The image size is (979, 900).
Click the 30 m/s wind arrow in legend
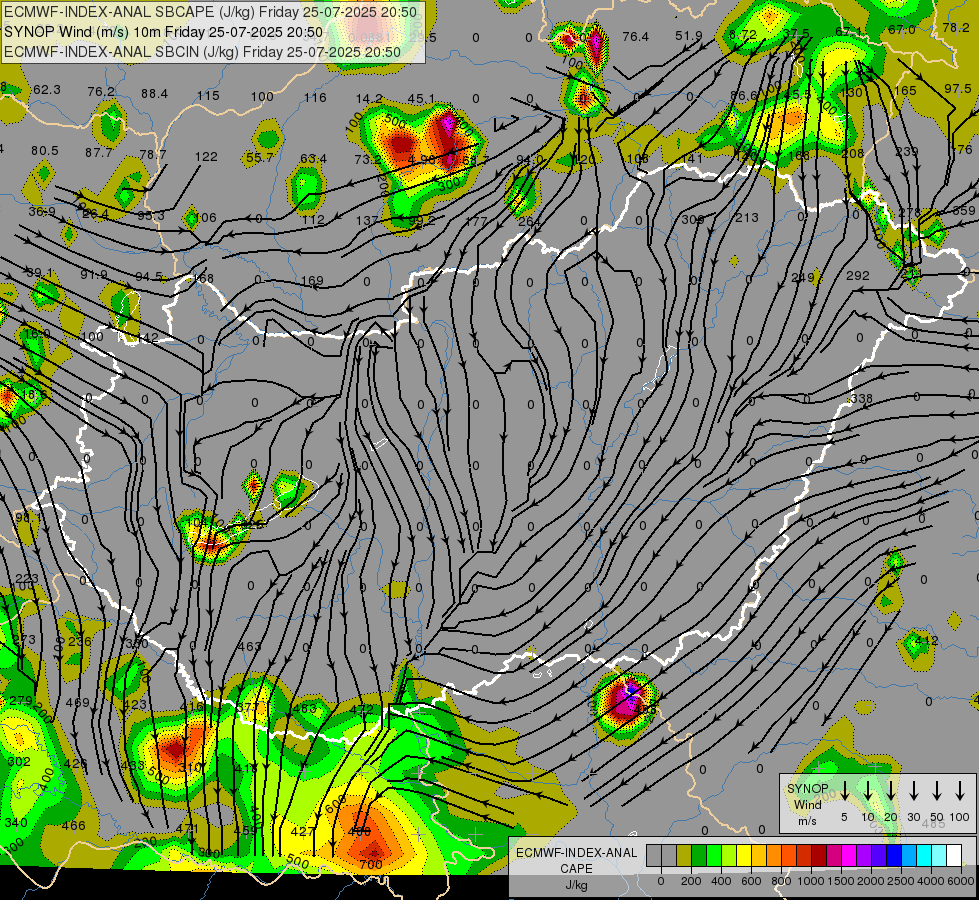913,790
